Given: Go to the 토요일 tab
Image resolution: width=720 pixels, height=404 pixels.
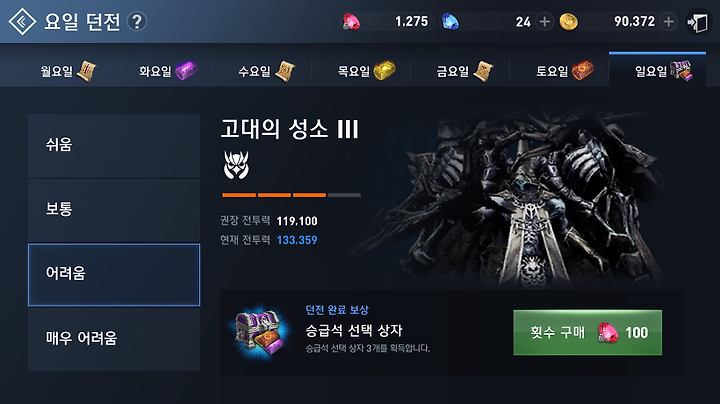Looking at the screenshot, I should pos(564,71).
